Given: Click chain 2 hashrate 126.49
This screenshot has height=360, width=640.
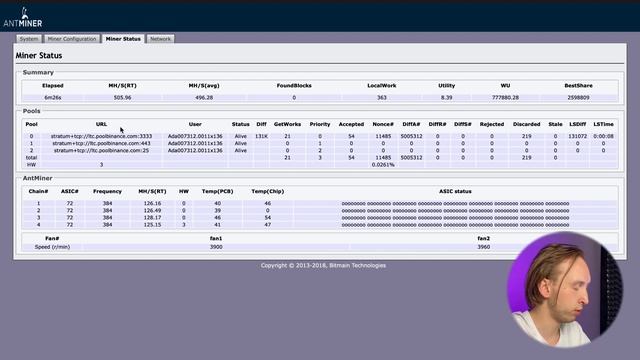Looking at the screenshot, I should (152, 211).
